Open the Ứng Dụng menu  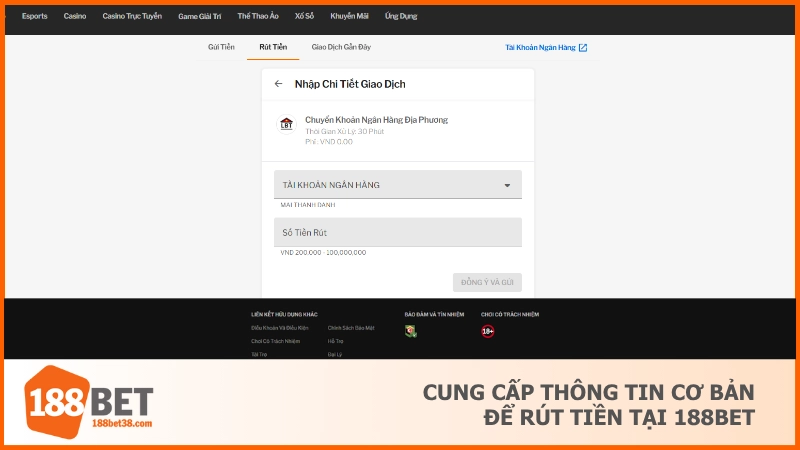(x=401, y=16)
